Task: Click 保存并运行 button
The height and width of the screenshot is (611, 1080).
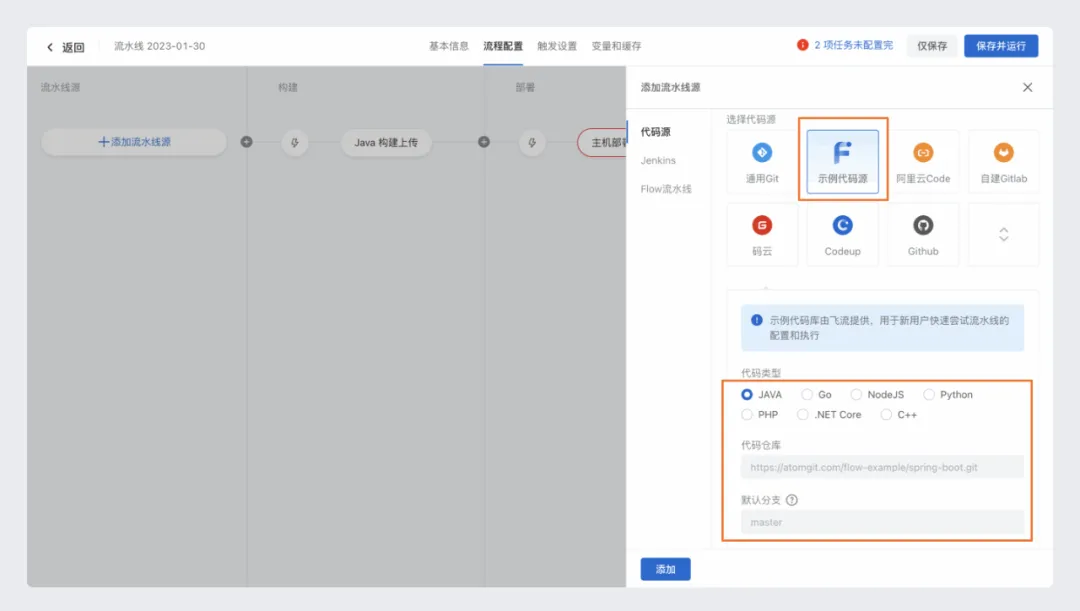Action: tap(1001, 46)
